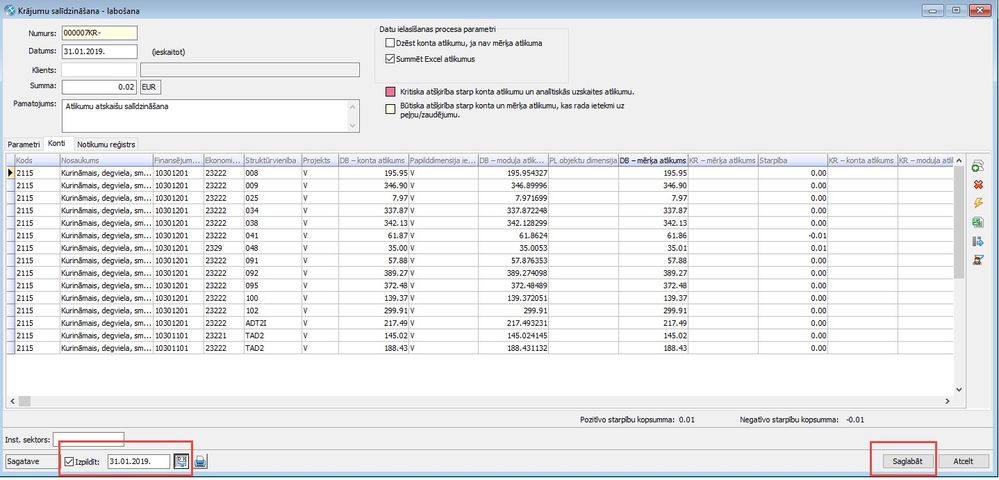Click Finansējum cell 10301101 in 145.02 row
The height and width of the screenshot is (480, 999).
click(x=178, y=336)
